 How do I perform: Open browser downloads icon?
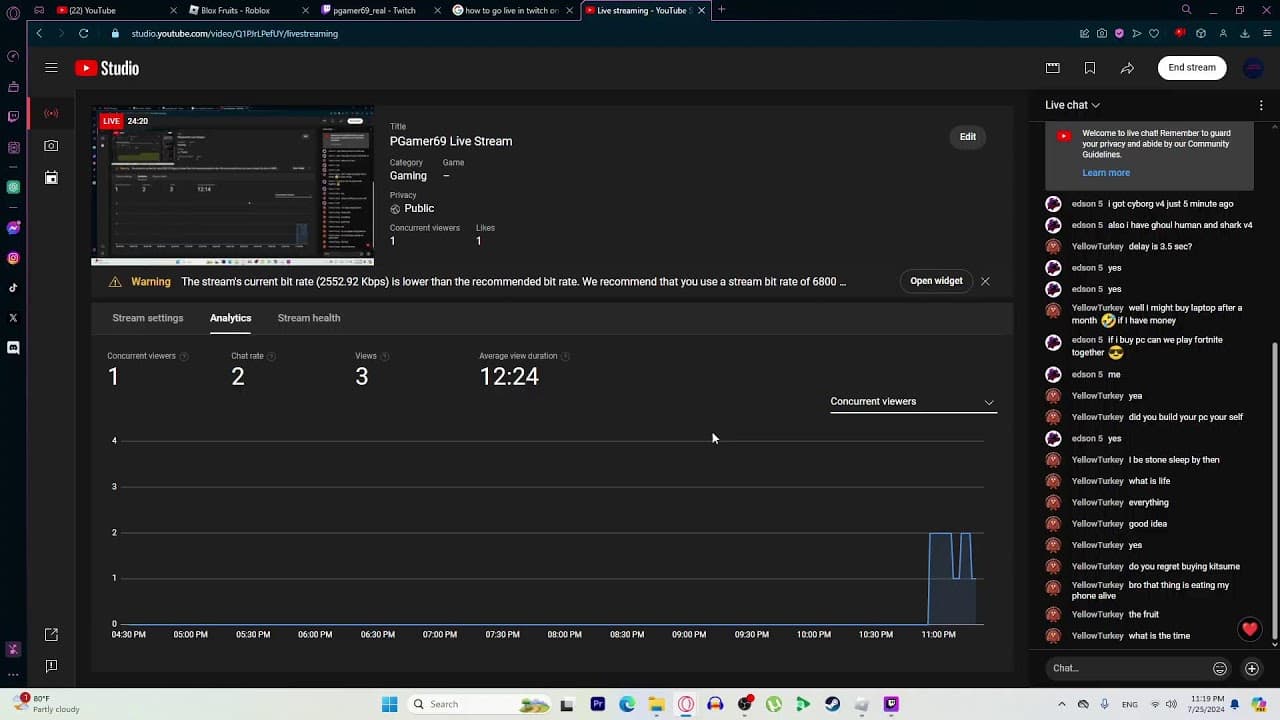(1245, 33)
